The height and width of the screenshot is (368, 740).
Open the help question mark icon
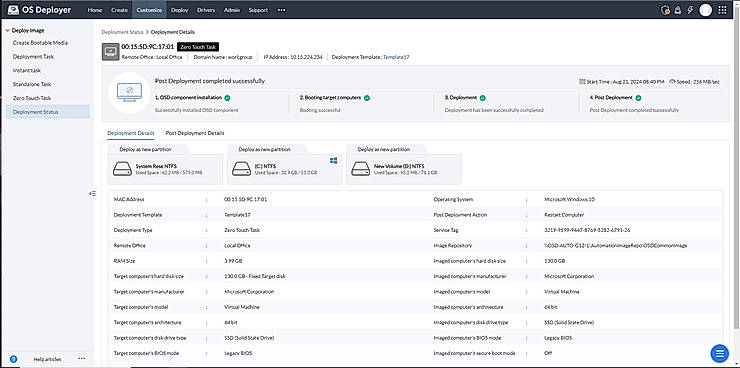pyautogui.click(x=13, y=359)
